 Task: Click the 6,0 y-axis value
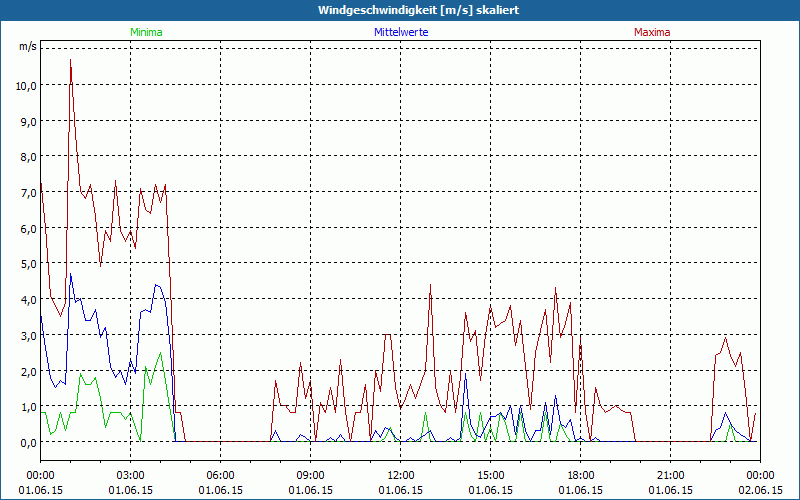tap(29, 229)
